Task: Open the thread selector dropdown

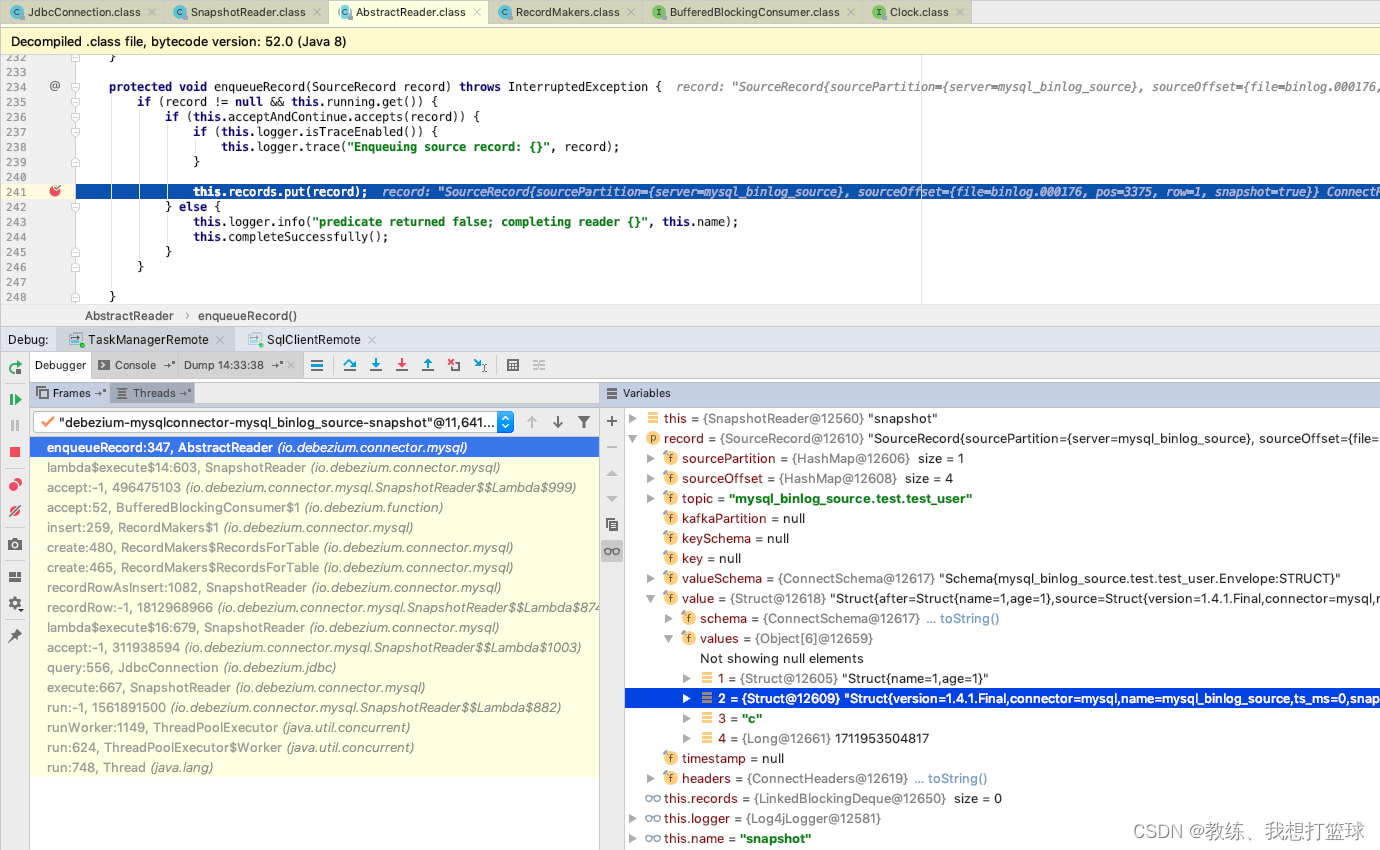Action: (x=506, y=422)
